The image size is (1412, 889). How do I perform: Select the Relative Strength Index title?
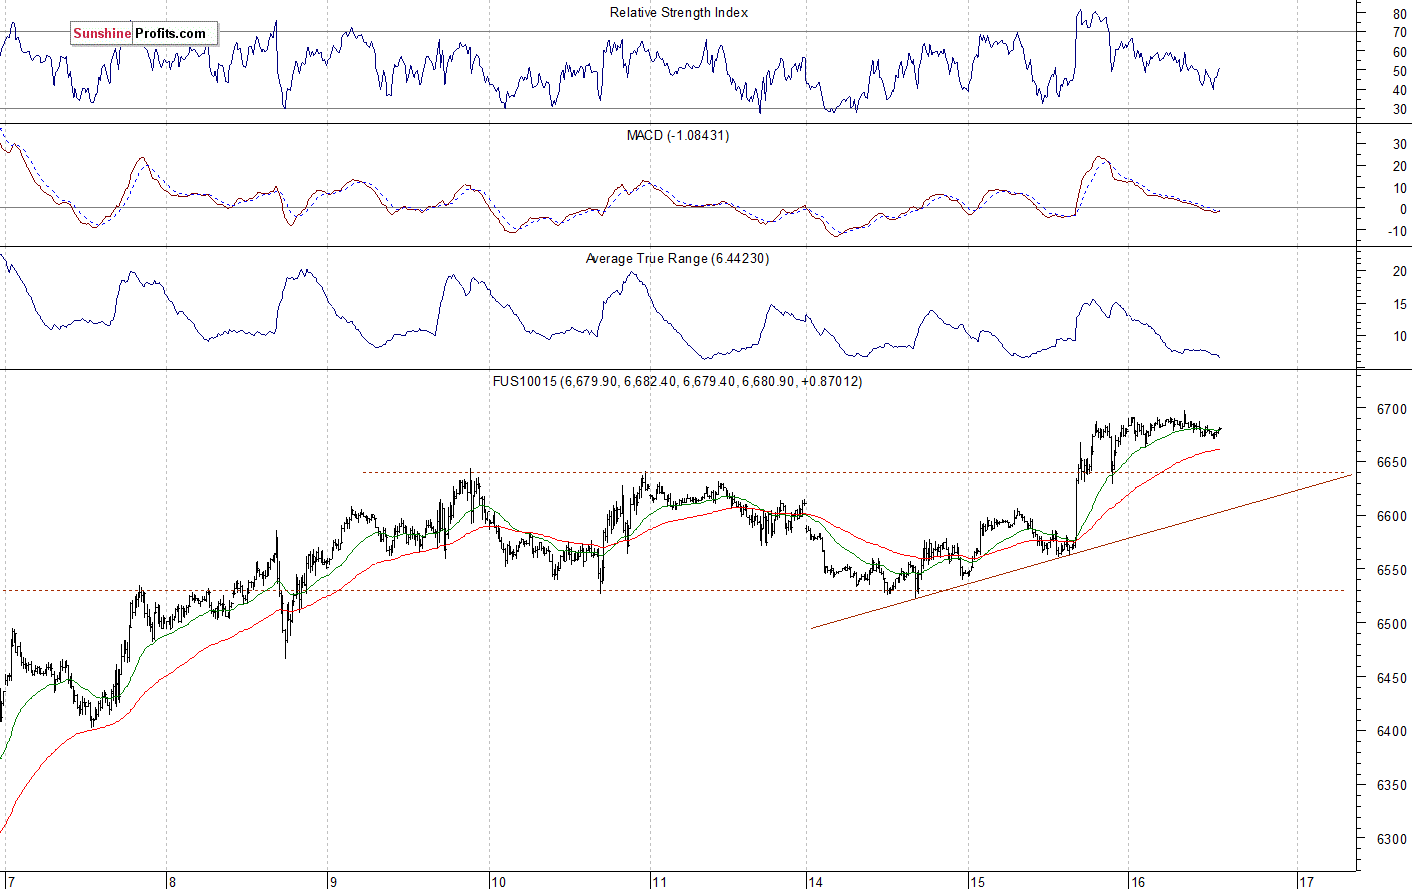tap(679, 13)
